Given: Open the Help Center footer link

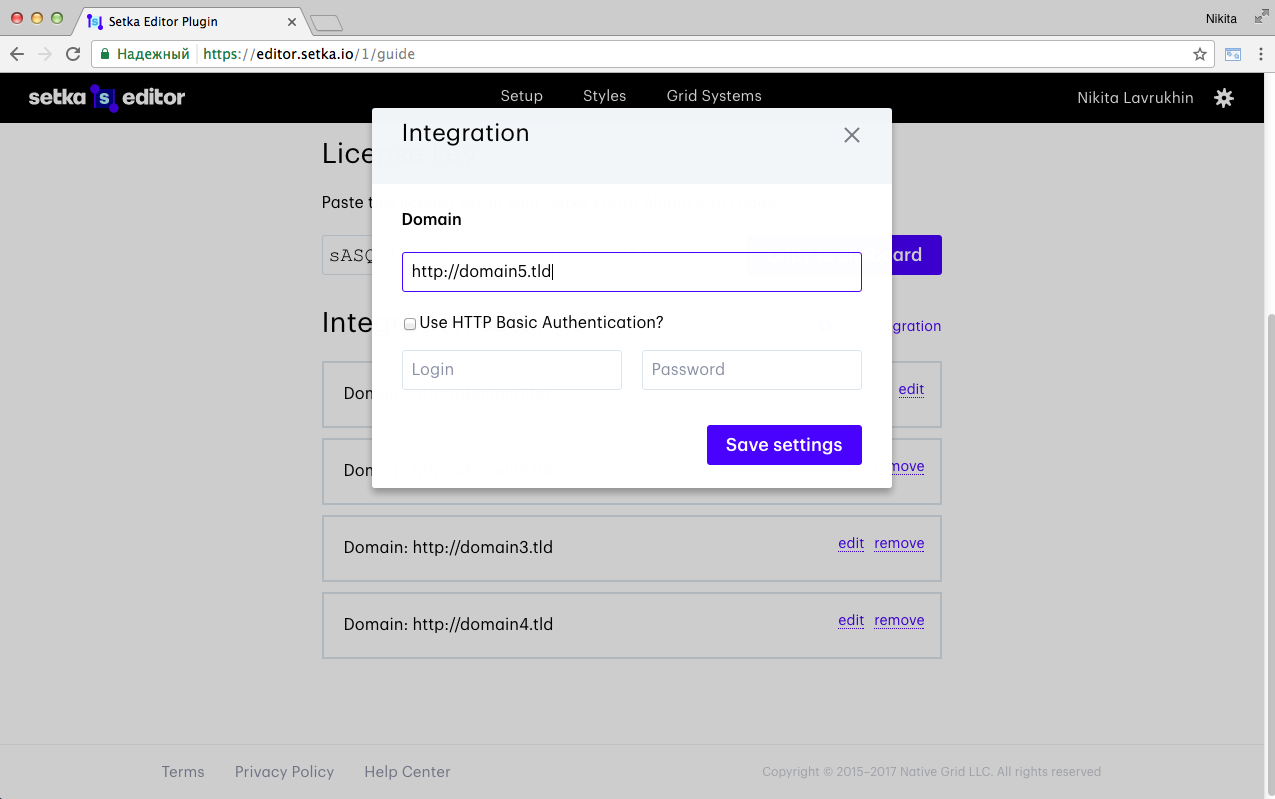Looking at the screenshot, I should tap(407, 772).
